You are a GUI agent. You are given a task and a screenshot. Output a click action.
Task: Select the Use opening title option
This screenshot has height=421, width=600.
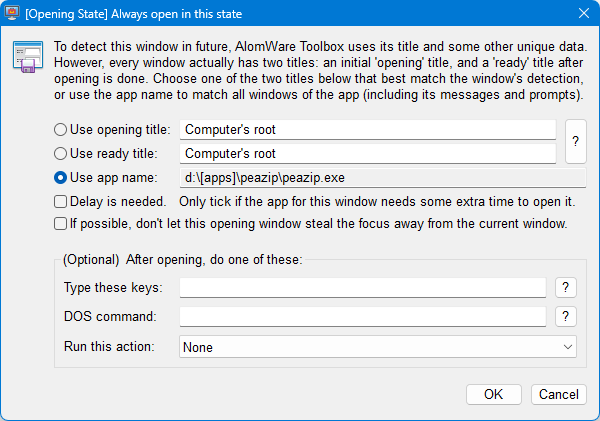61,129
